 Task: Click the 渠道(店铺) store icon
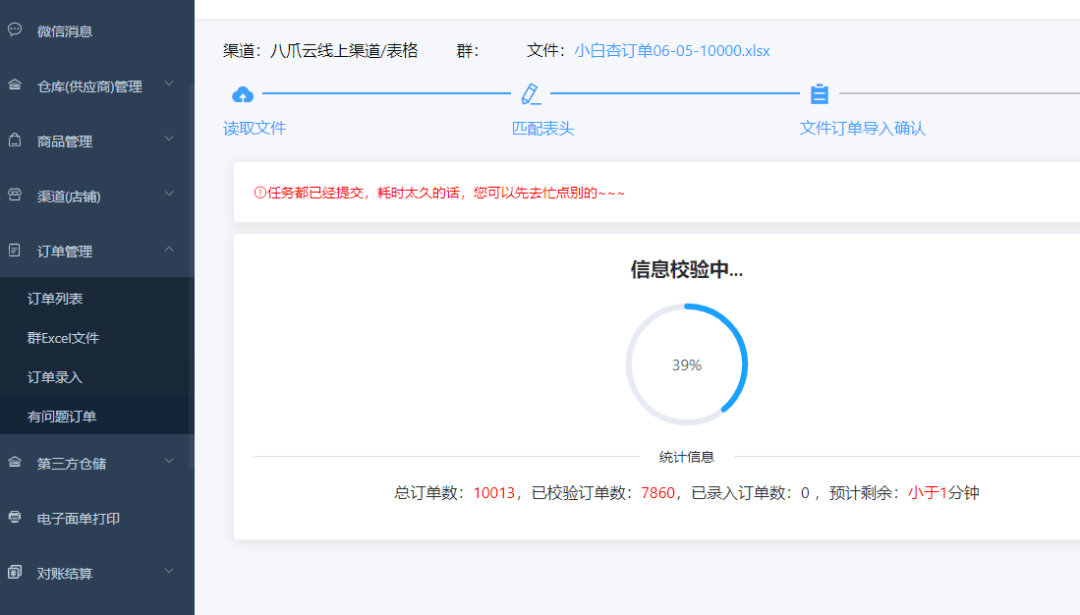[15, 195]
